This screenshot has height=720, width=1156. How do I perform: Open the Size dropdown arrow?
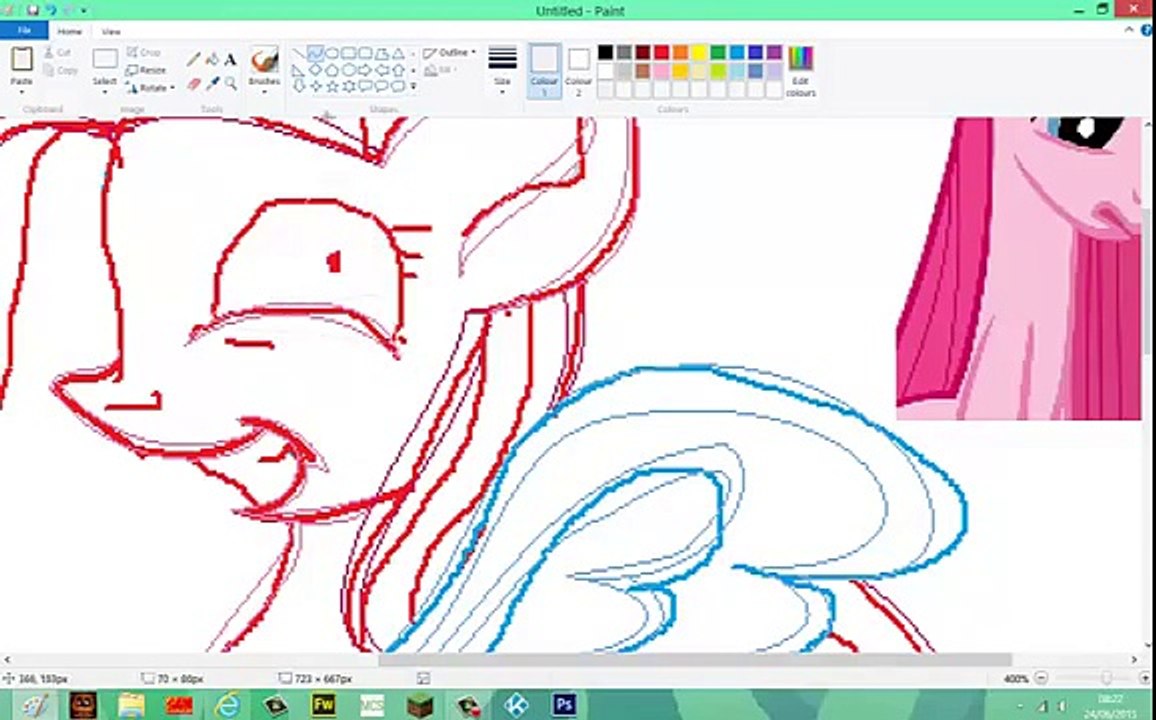502,93
